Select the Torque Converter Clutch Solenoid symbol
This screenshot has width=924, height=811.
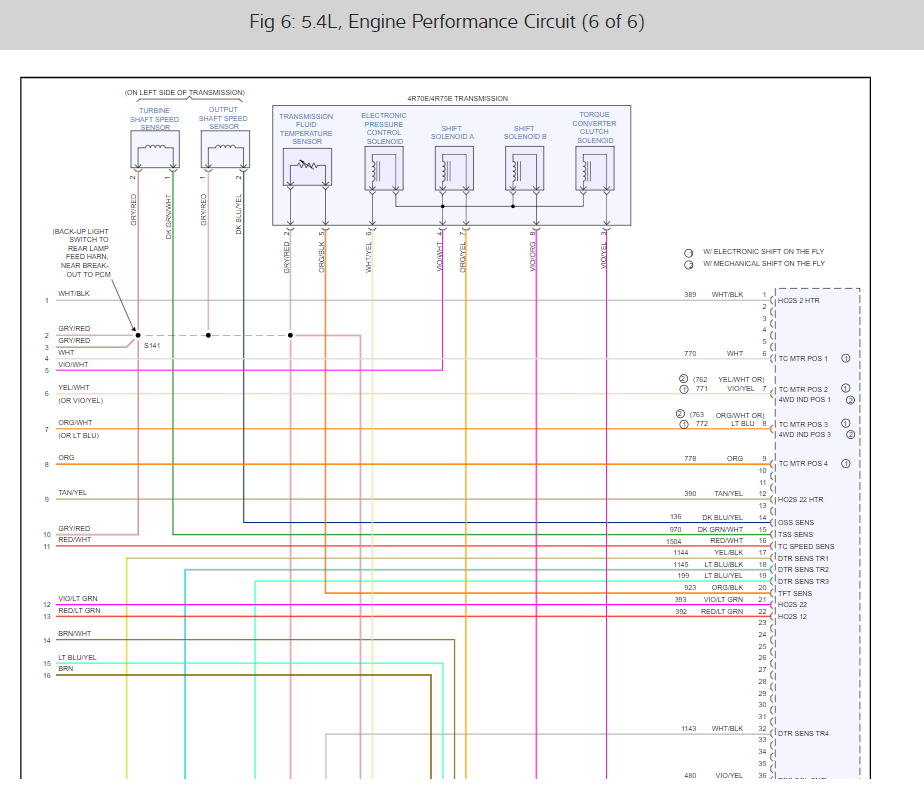pos(595,169)
